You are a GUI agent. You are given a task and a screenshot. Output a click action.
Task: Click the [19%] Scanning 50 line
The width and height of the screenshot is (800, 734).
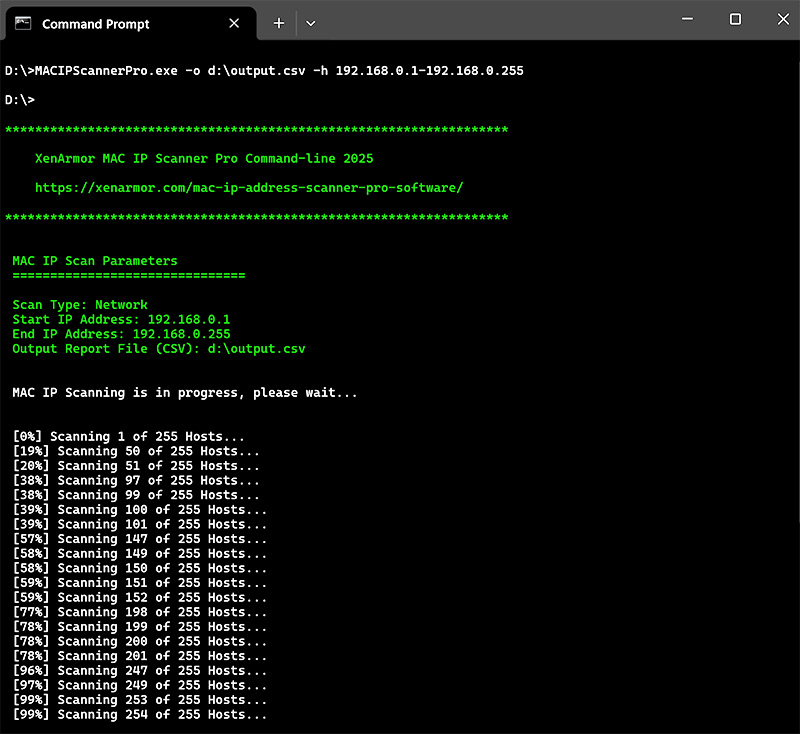[x=136, y=451]
